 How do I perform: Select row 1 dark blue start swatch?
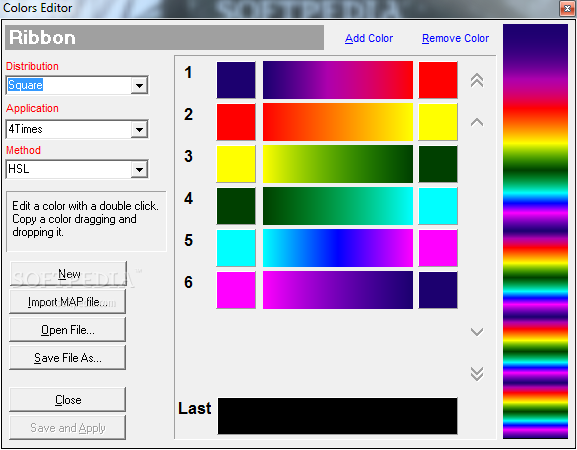(236, 80)
